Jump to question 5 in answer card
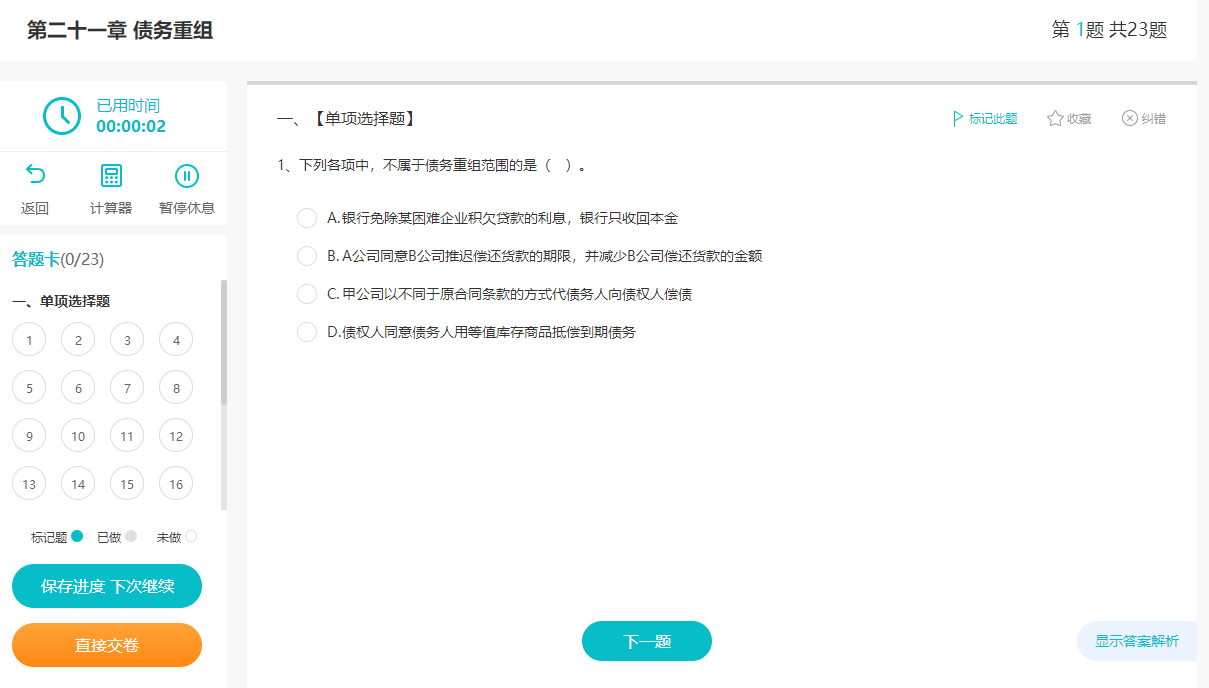Image resolution: width=1209 pixels, height=688 pixels. [29, 387]
